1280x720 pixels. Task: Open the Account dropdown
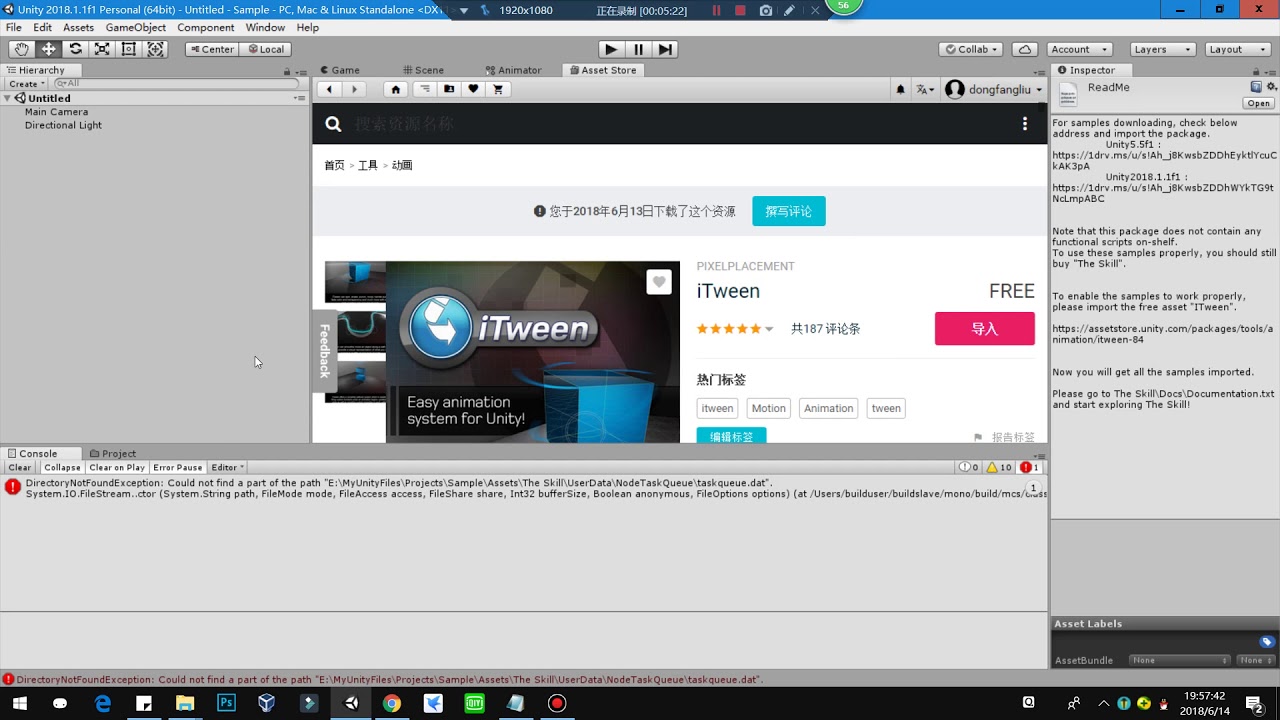click(1079, 49)
